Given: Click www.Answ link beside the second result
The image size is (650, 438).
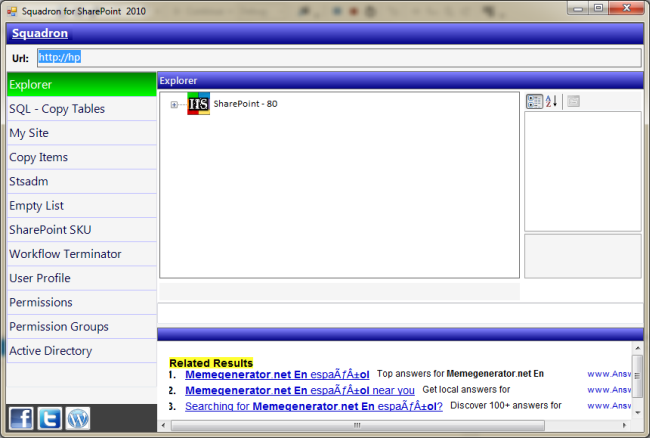Looking at the screenshot, I should tap(609, 390).
